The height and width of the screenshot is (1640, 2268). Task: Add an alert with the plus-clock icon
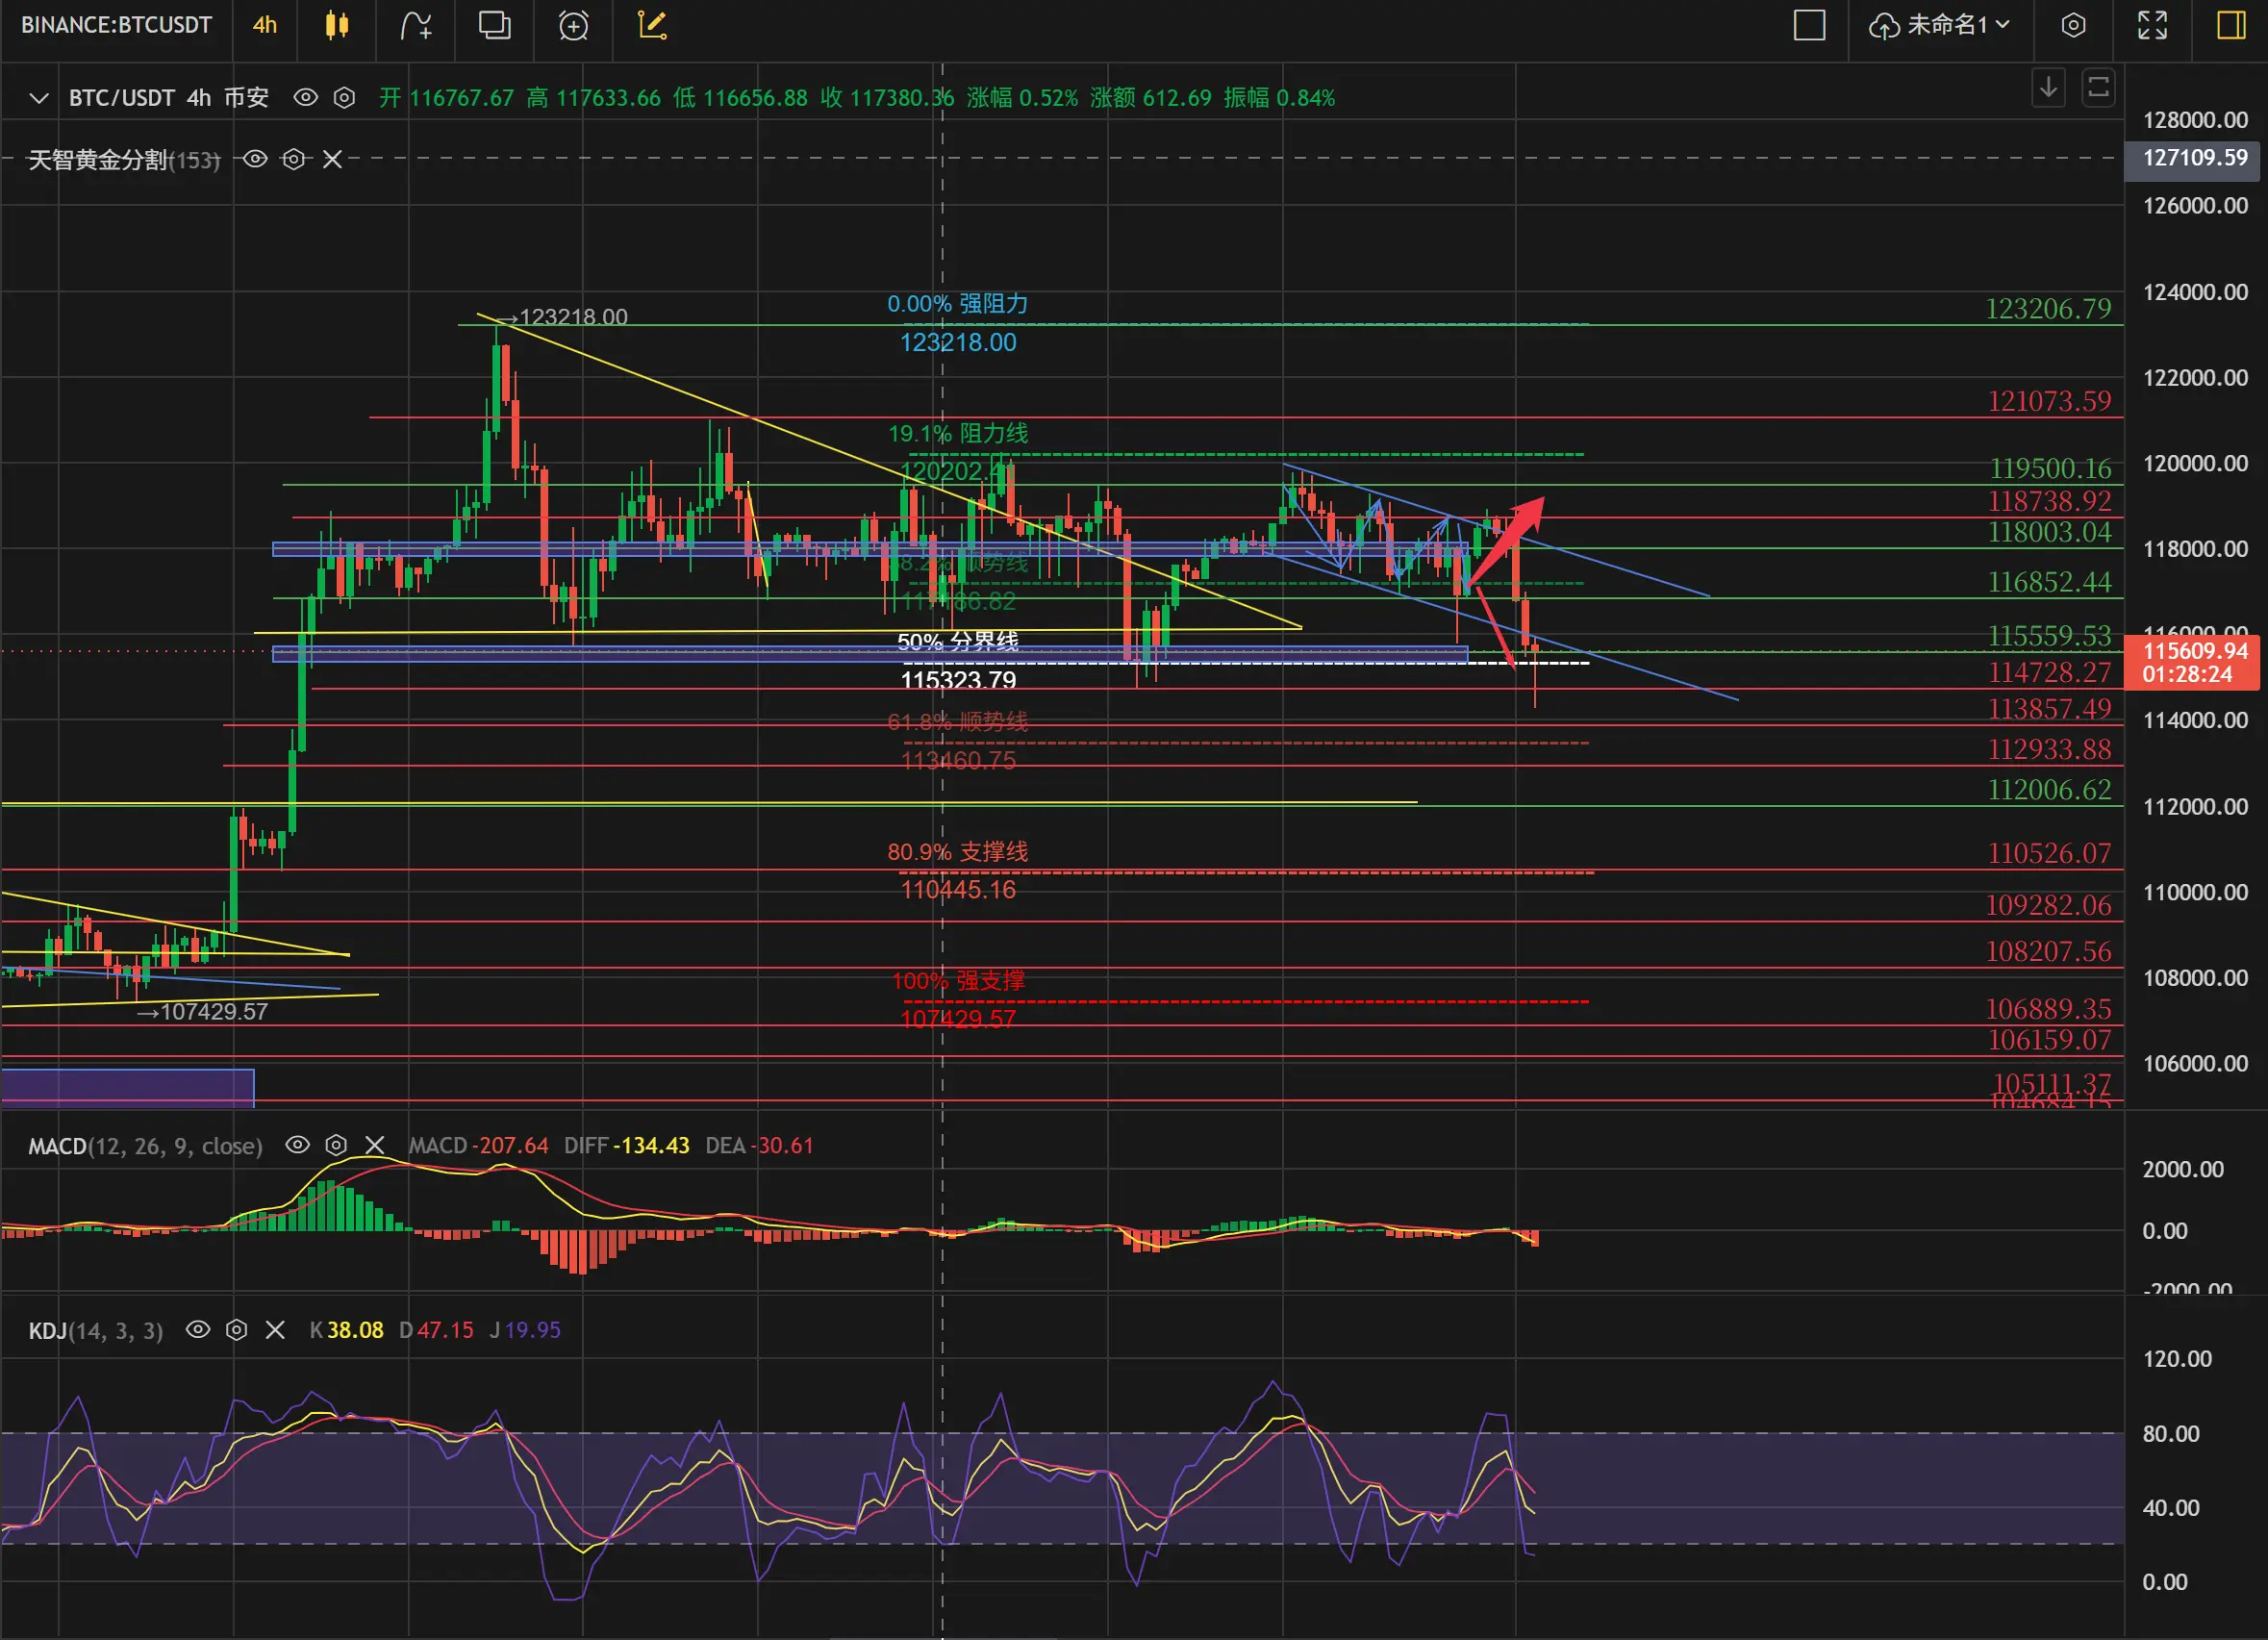coord(573,25)
